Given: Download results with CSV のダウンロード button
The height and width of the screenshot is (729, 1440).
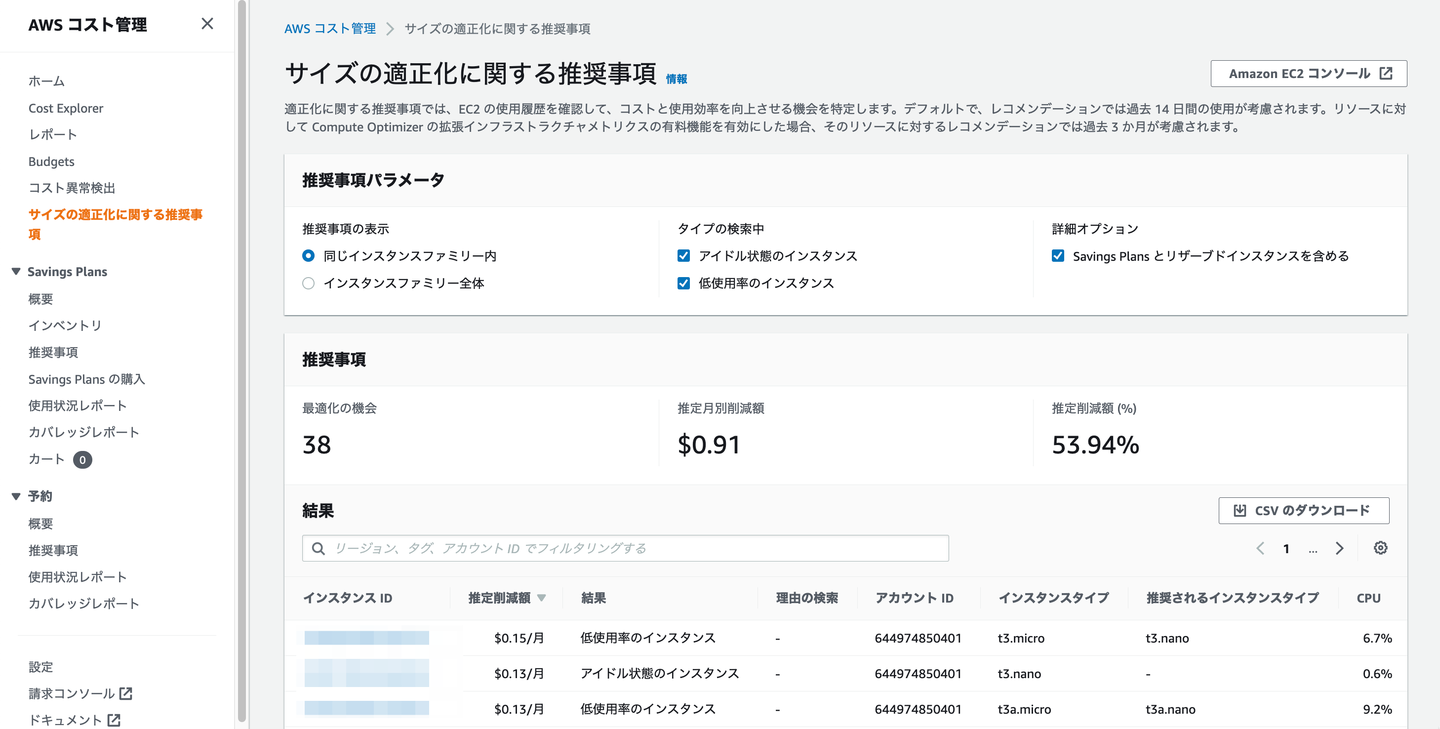Looking at the screenshot, I should (x=1303, y=510).
